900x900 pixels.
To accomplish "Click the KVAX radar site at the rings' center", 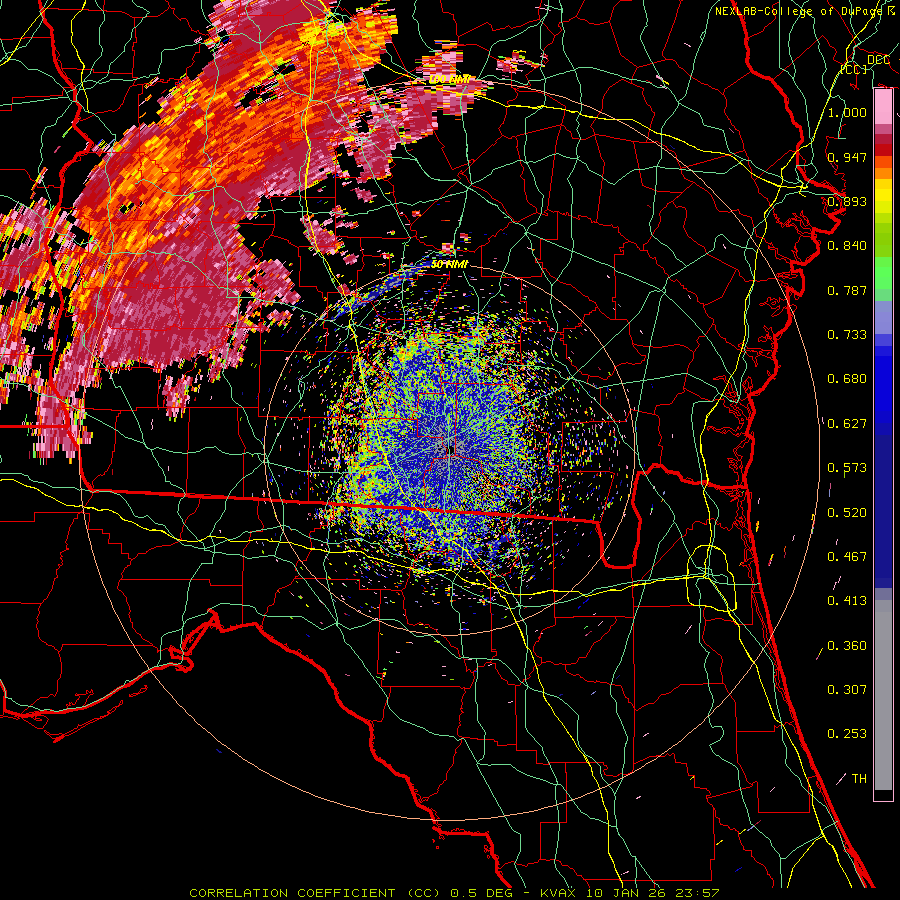I will (450, 449).
